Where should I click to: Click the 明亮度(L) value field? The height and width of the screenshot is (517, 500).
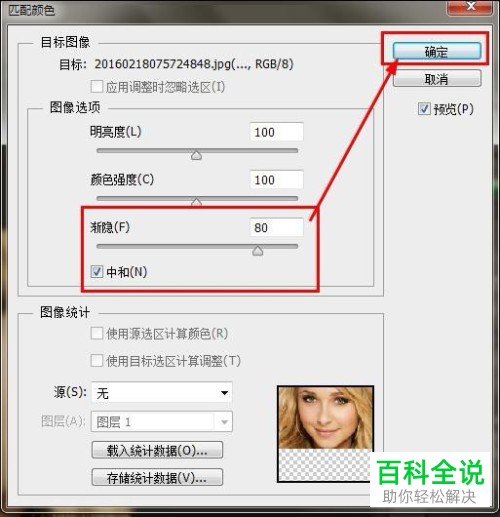click(277, 132)
